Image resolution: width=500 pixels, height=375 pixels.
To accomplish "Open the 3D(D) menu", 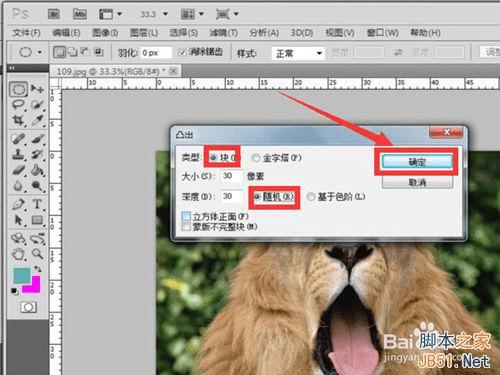I will (x=301, y=33).
